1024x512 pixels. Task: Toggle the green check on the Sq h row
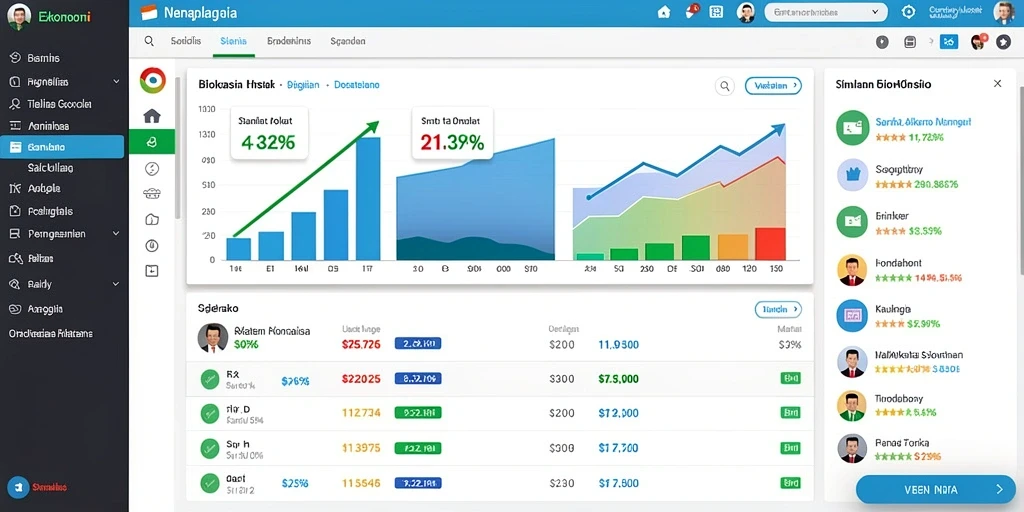[x=209, y=448]
